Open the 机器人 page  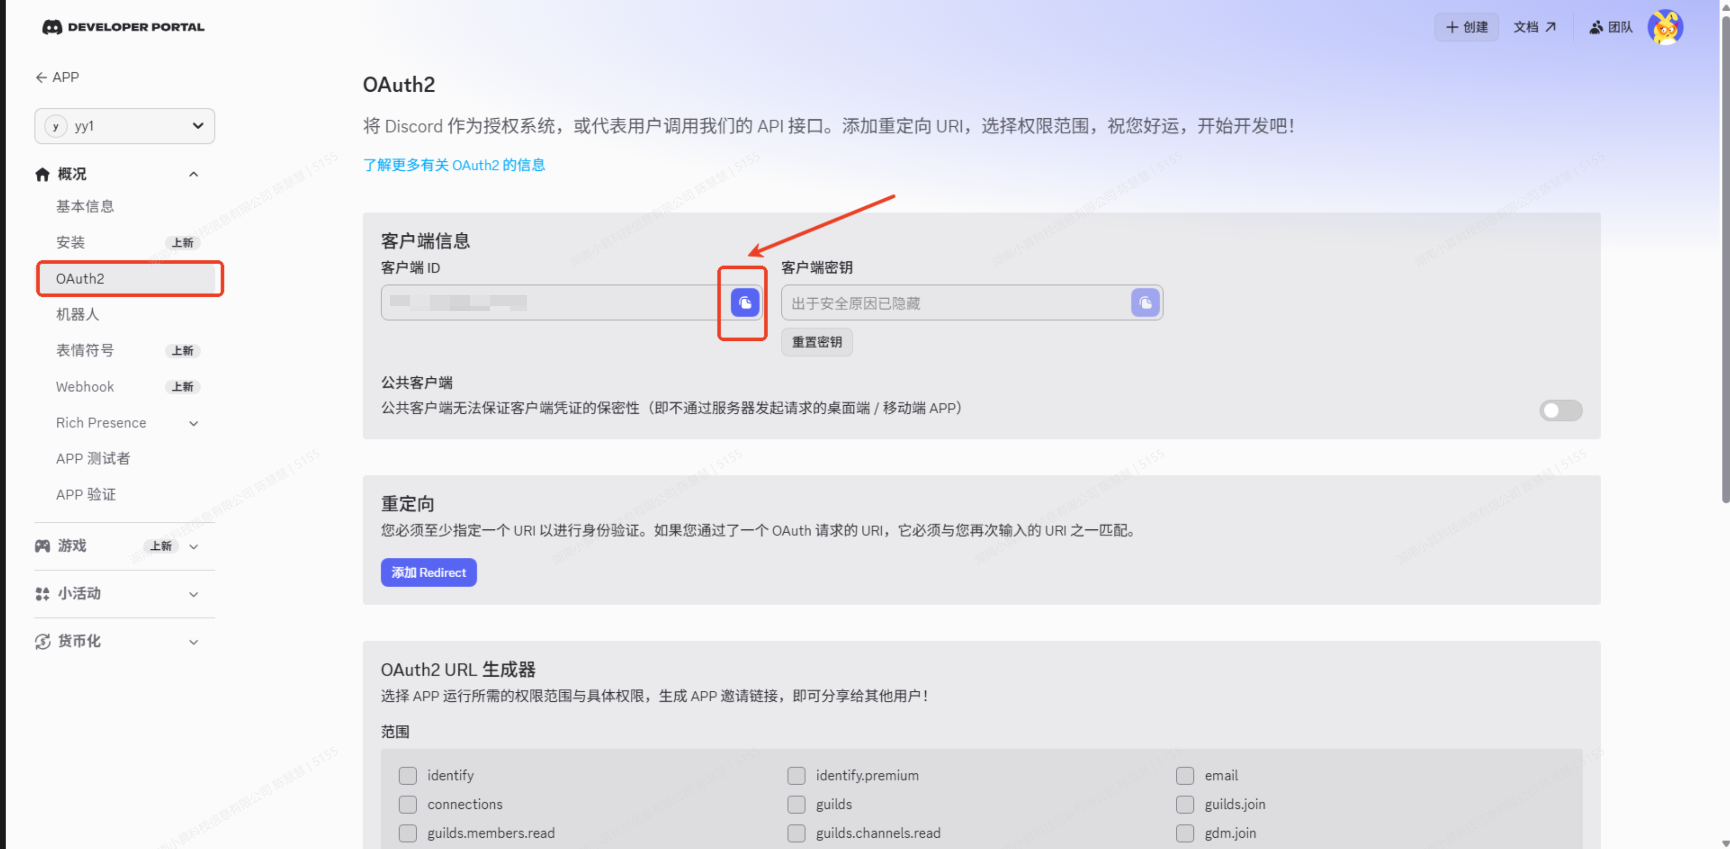(78, 314)
